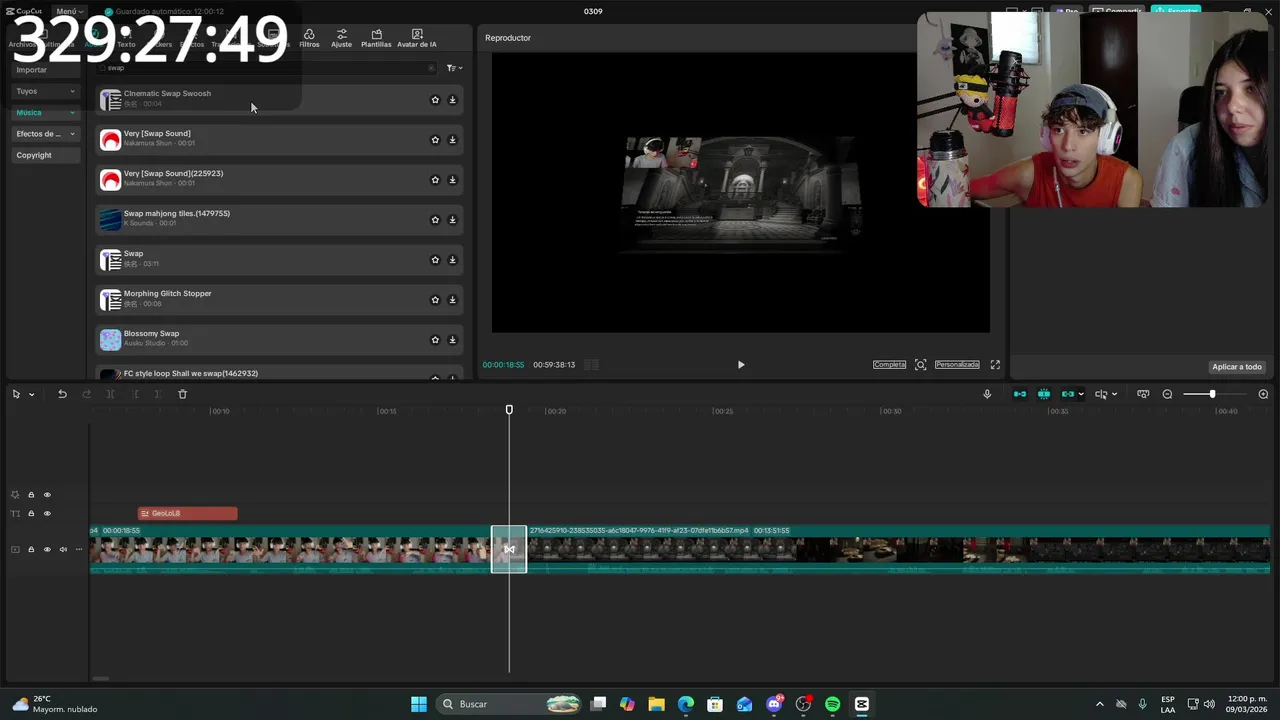The image size is (1280, 720).
Task: Click the transition between video clips
Action: (509, 549)
